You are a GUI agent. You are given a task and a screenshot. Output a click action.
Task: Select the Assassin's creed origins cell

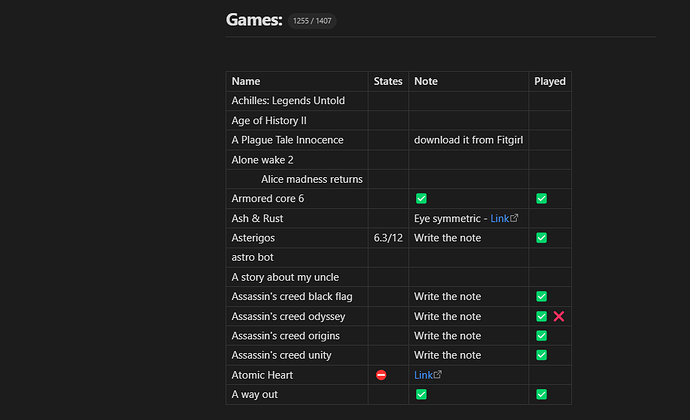tap(297, 335)
